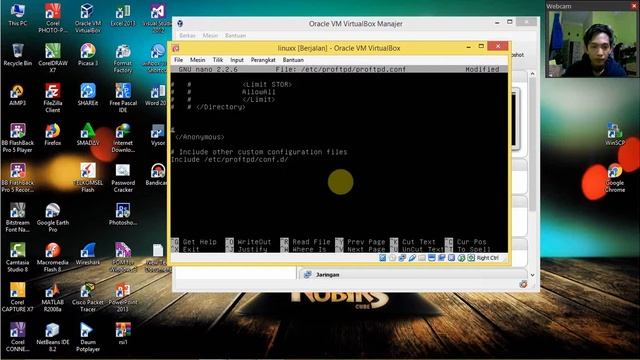Screen dimensions: 640x360
Task: Select the MATLAB R2008a desktop icon
Action: tap(53, 298)
